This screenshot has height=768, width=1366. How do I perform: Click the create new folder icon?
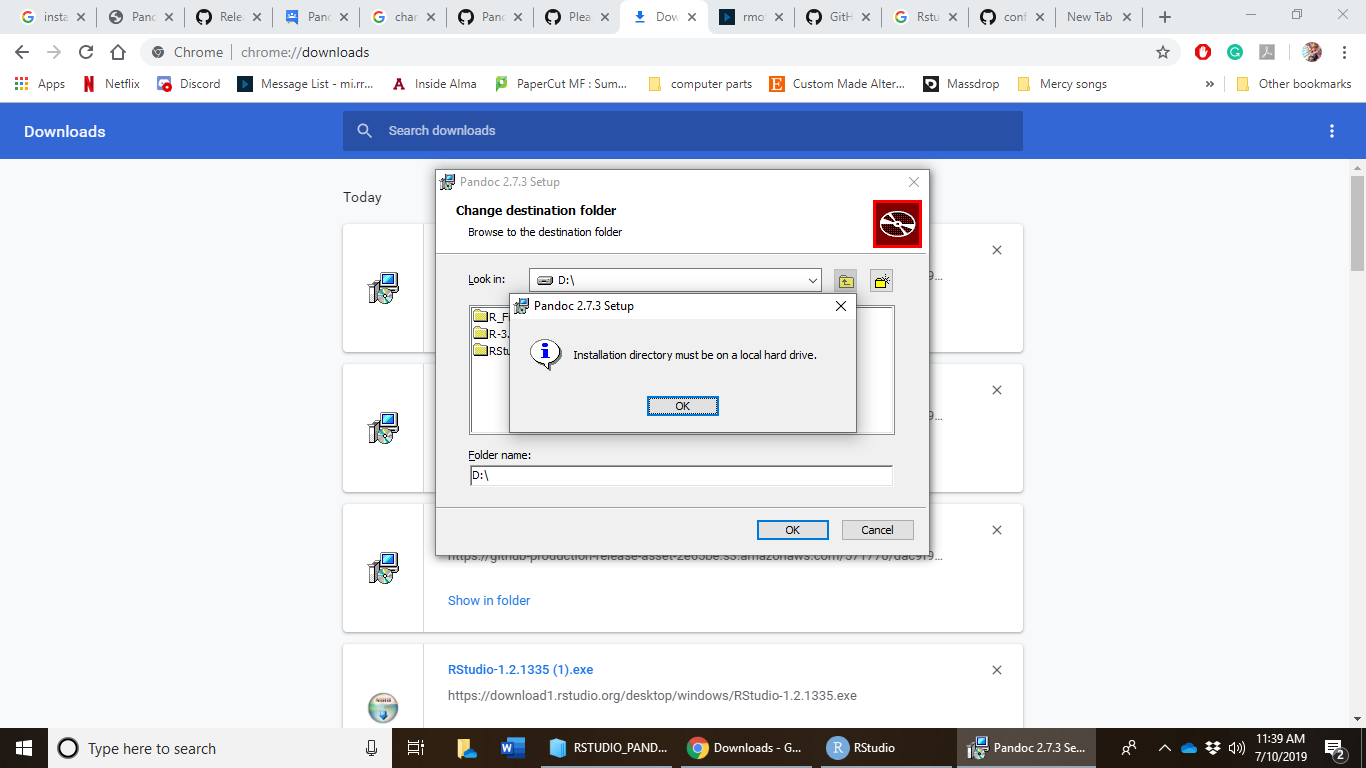(x=881, y=281)
